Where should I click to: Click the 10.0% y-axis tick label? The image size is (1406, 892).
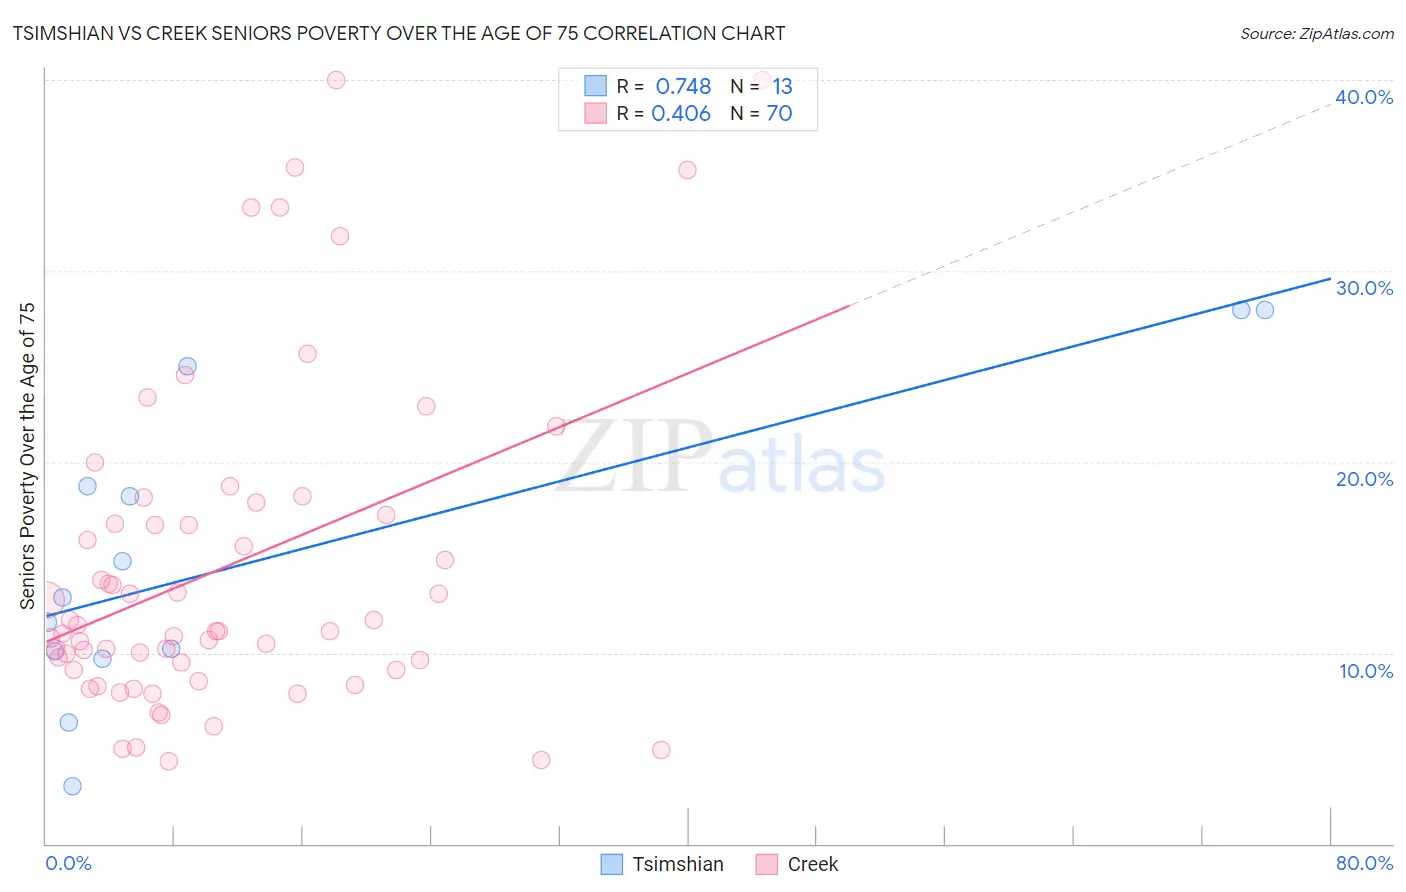(x=1366, y=671)
